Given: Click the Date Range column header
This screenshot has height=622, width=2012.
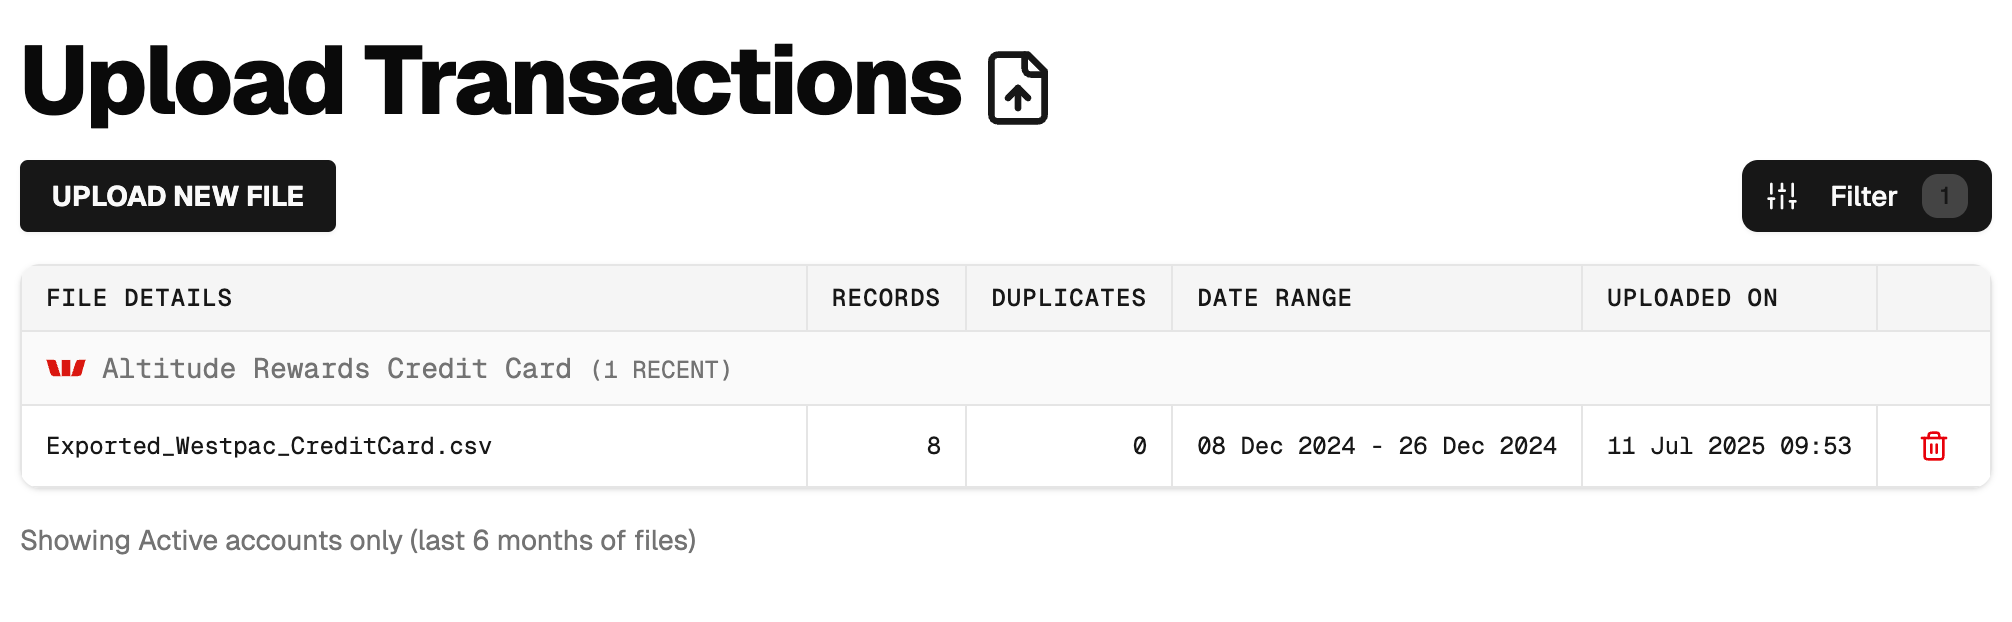Looking at the screenshot, I should click(x=1274, y=298).
